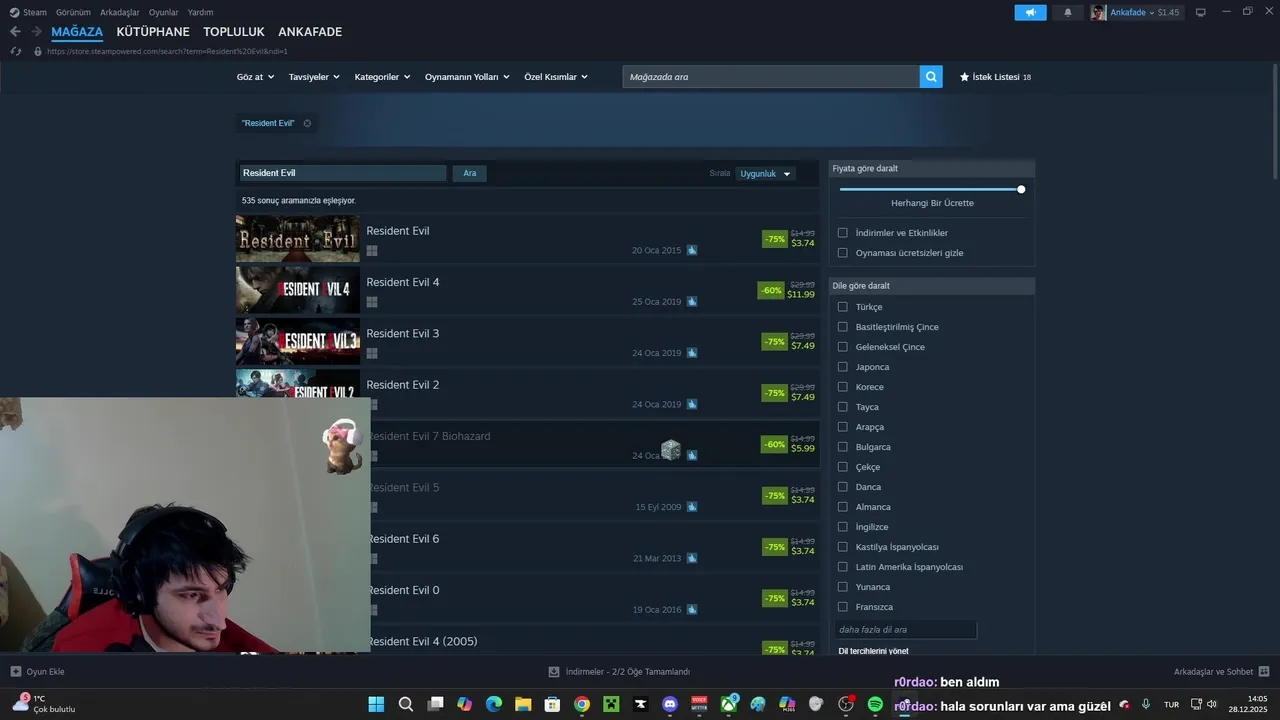Expand the Tavsiyeler dropdown
Image resolution: width=1280 pixels, height=720 pixels.
pyautogui.click(x=314, y=77)
